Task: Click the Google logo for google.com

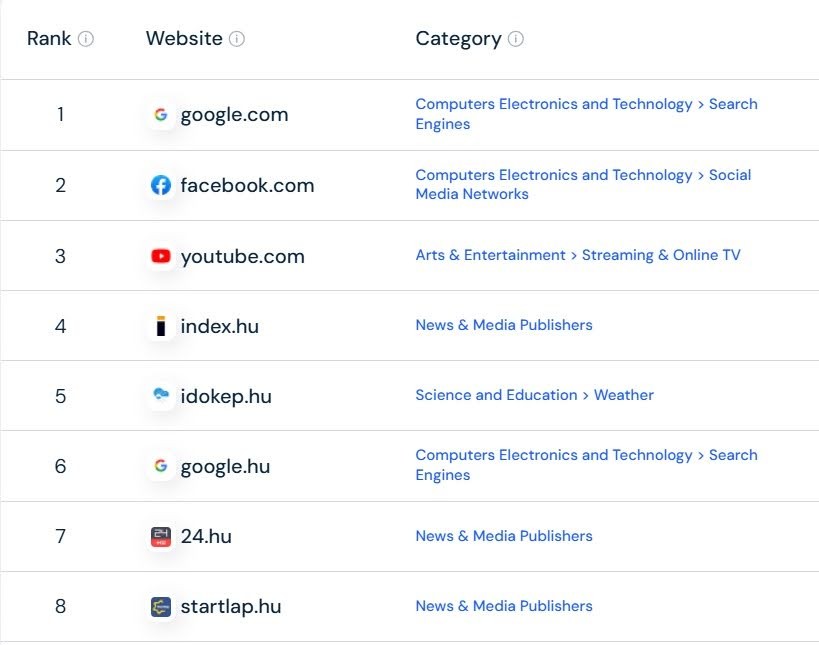Action: point(161,114)
